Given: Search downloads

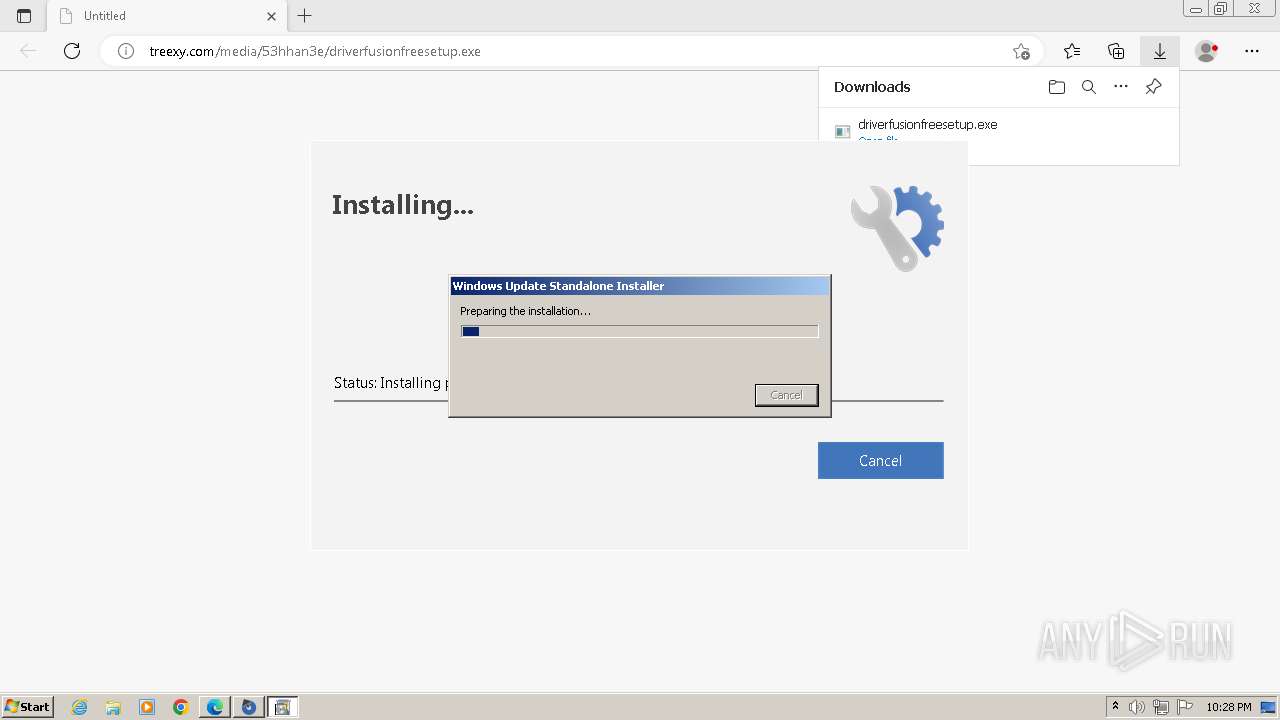Looking at the screenshot, I should pos(1089,87).
